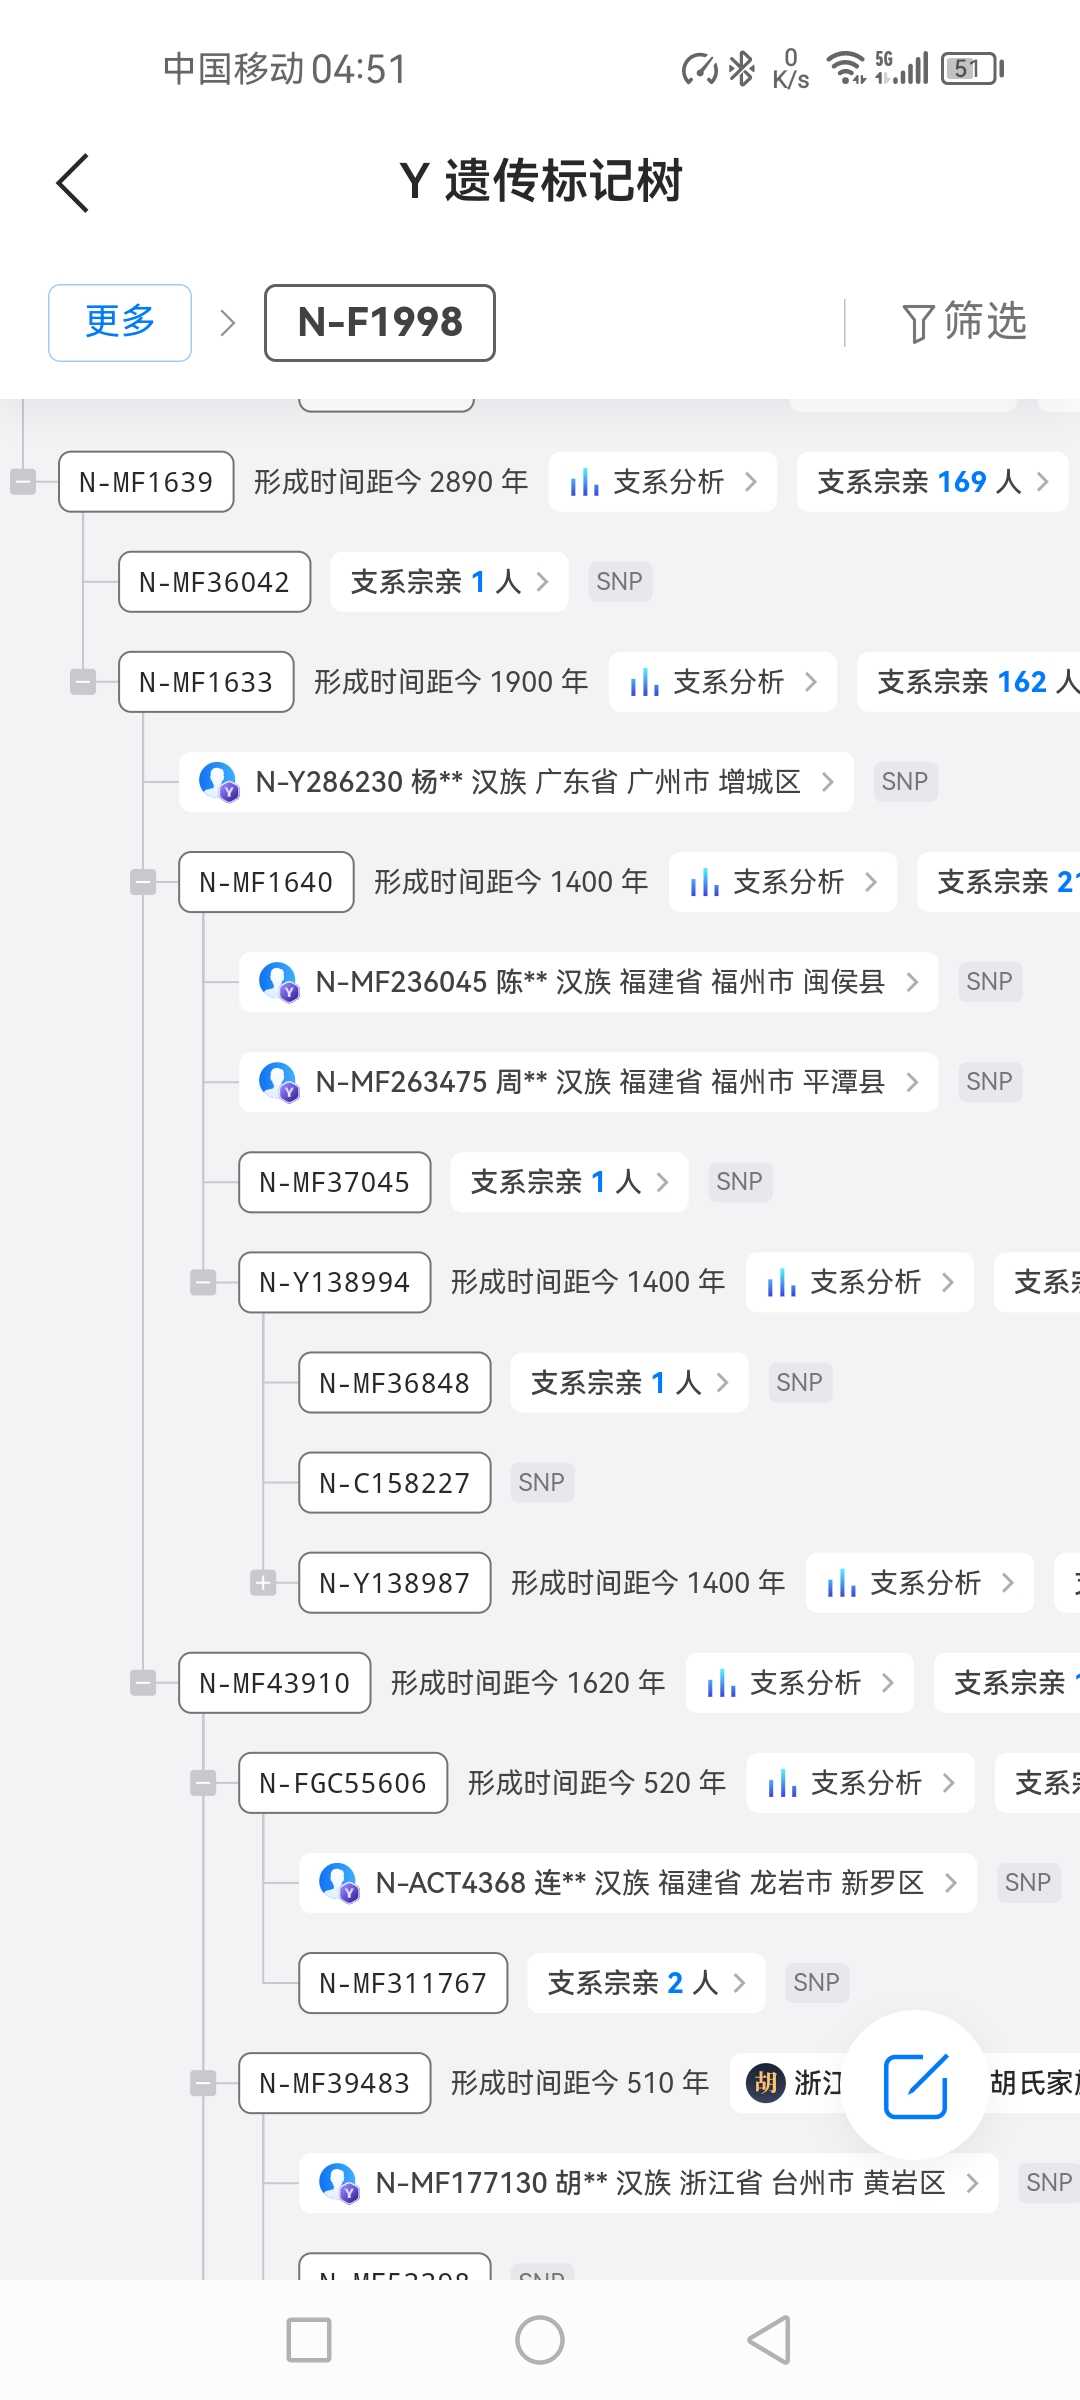Tap the Wi-Fi status icon
Screen dimensions: 1080x2400
pos(846,68)
